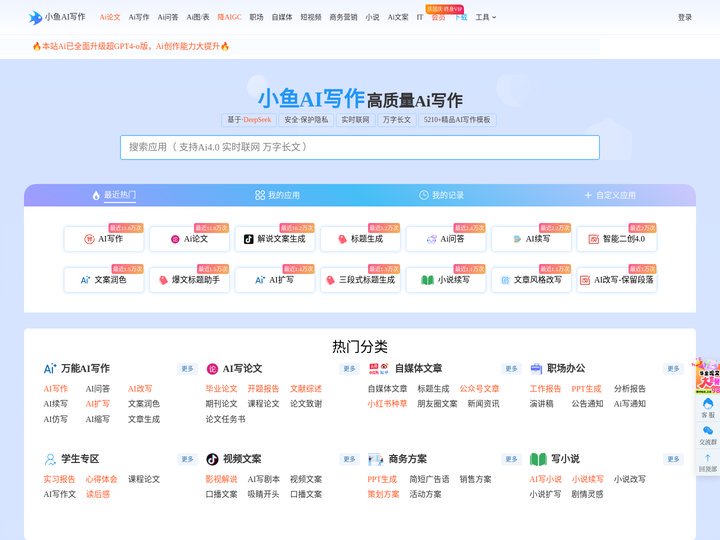
Task: Open the 影视解说 link
Action: point(221,479)
